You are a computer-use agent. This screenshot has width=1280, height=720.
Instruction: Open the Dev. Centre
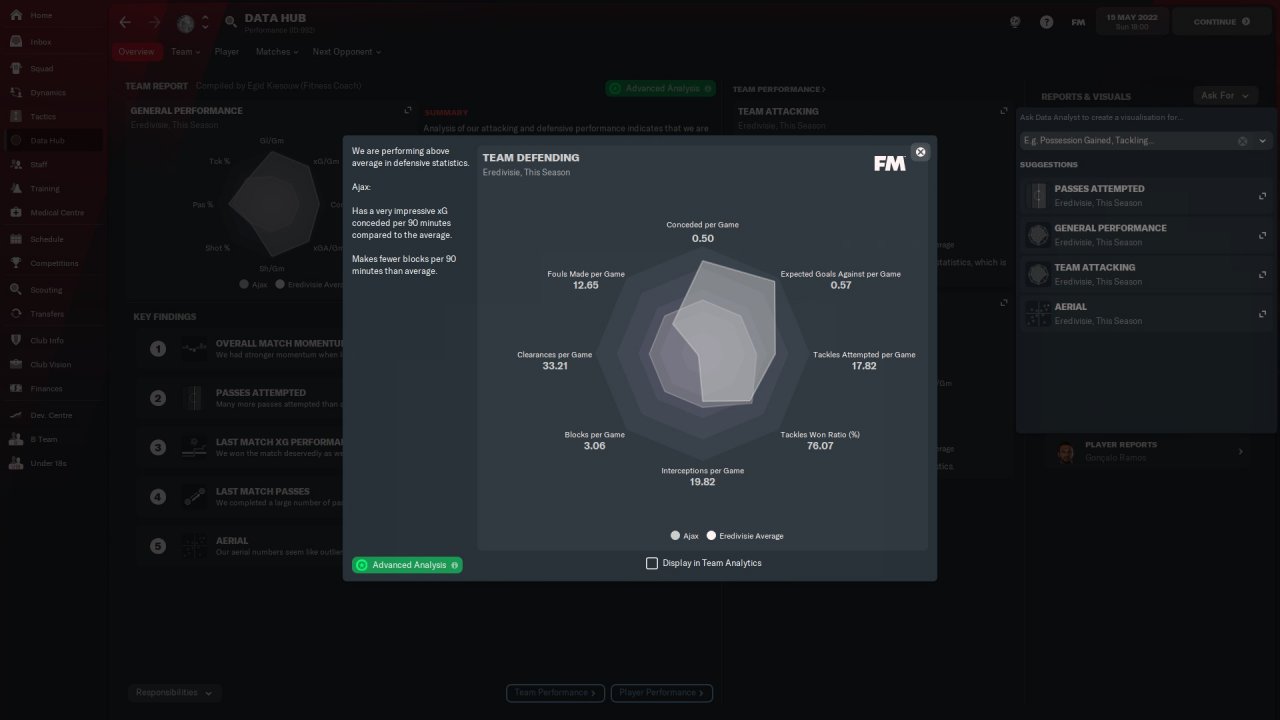tap(52, 415)
